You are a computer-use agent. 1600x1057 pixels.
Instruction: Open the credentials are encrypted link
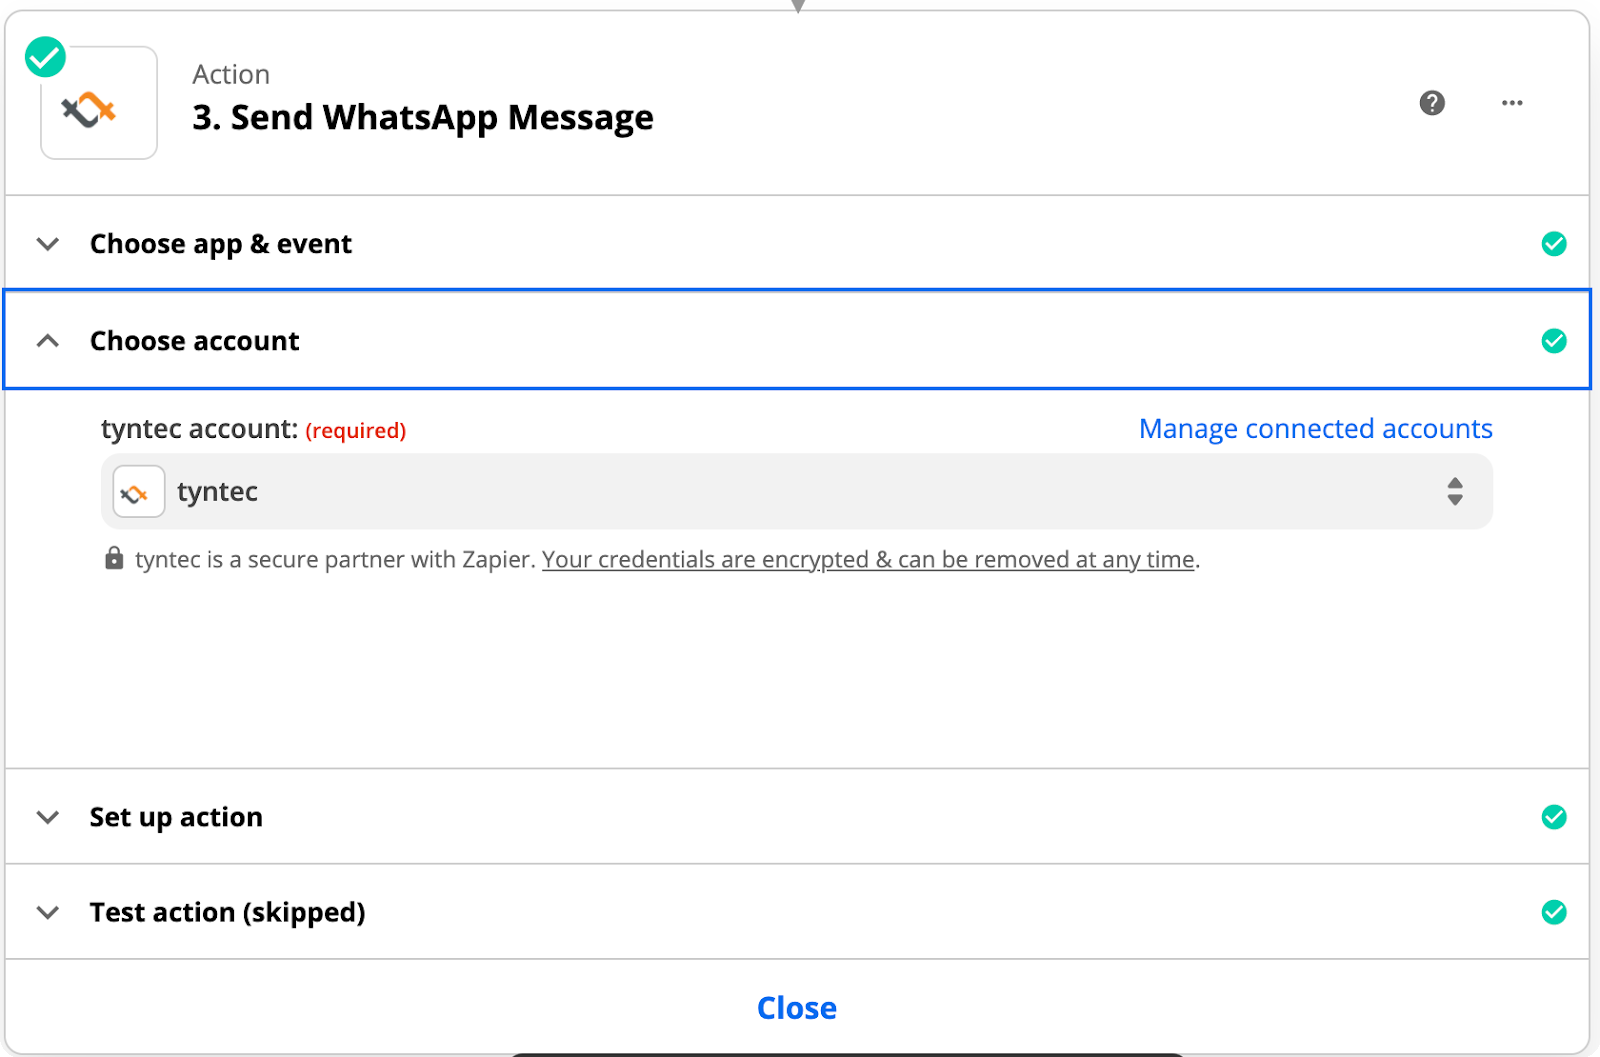[868, 560]
